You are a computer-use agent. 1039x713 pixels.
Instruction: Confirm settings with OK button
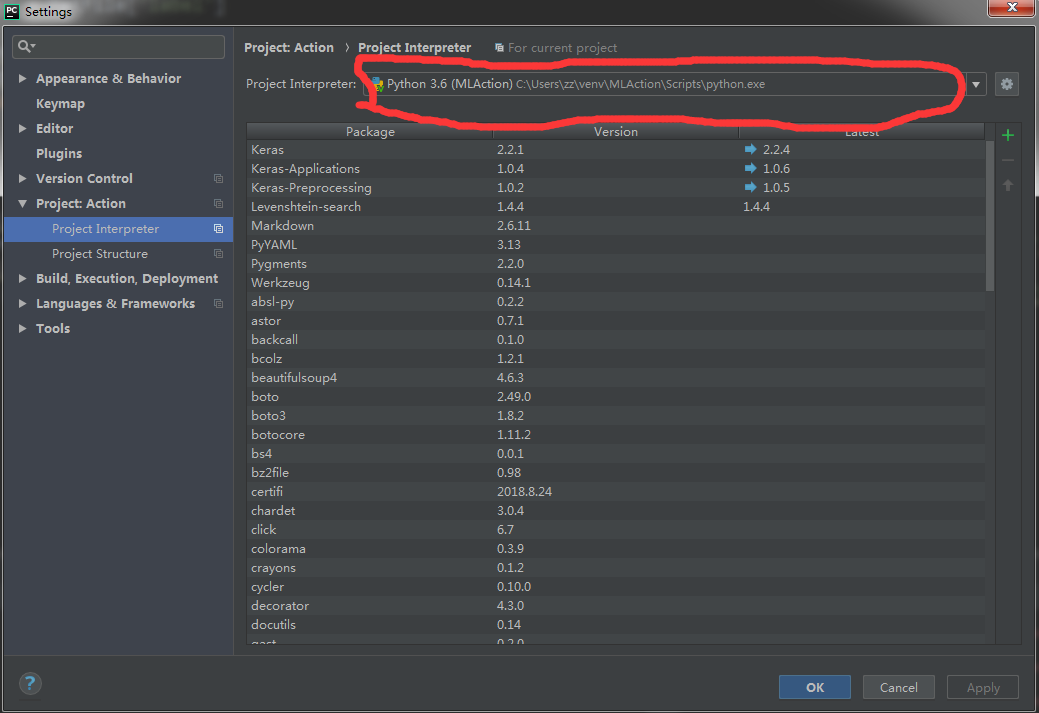(814, 687)
